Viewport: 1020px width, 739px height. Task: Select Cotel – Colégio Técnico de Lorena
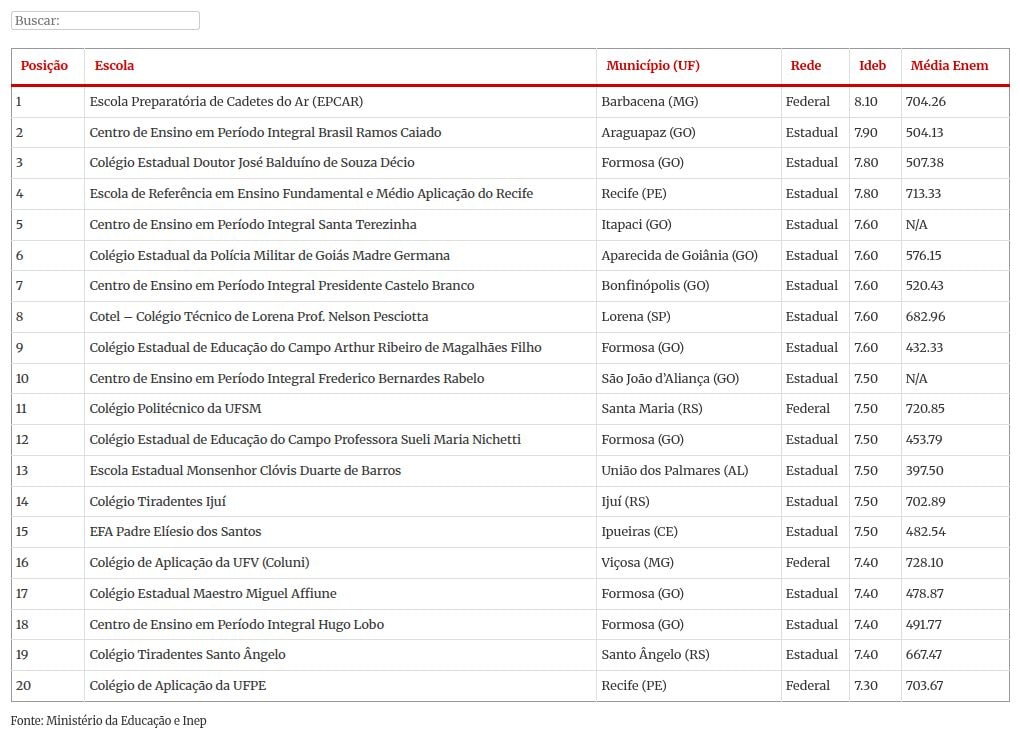coord(259,317)
